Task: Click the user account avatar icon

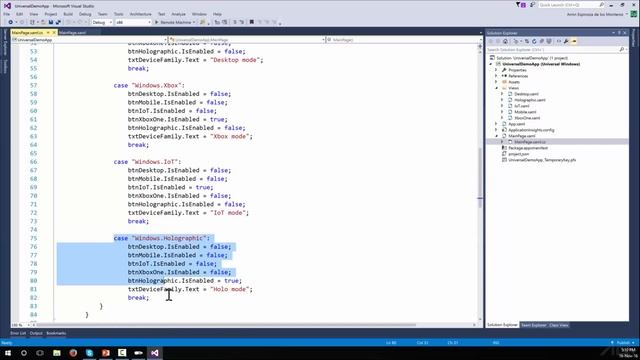Action: (633, 14)
